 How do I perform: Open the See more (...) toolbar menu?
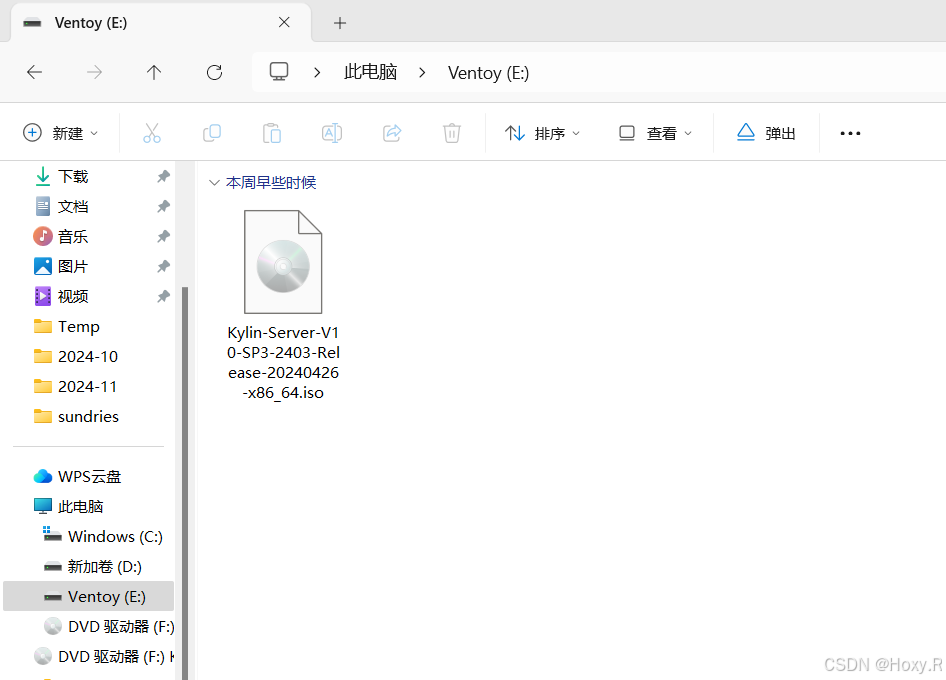click(849, 132)
